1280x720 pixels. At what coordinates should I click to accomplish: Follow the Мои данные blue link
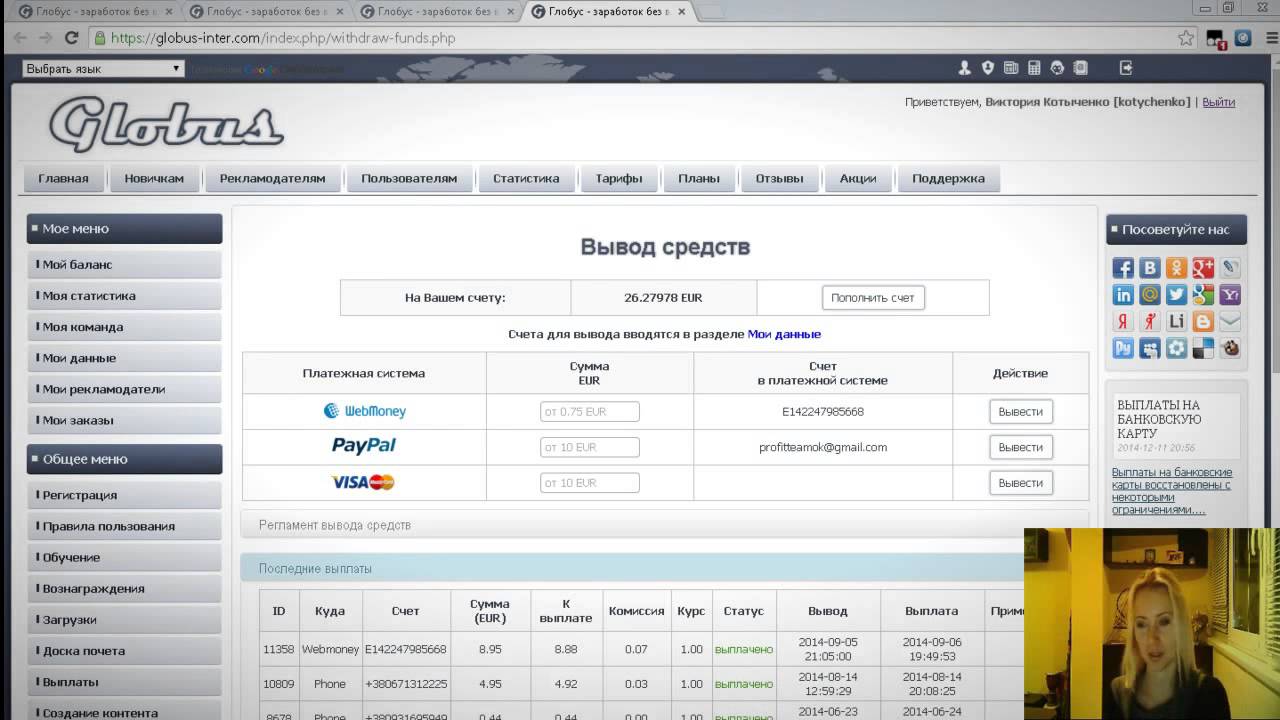point(784,334)
